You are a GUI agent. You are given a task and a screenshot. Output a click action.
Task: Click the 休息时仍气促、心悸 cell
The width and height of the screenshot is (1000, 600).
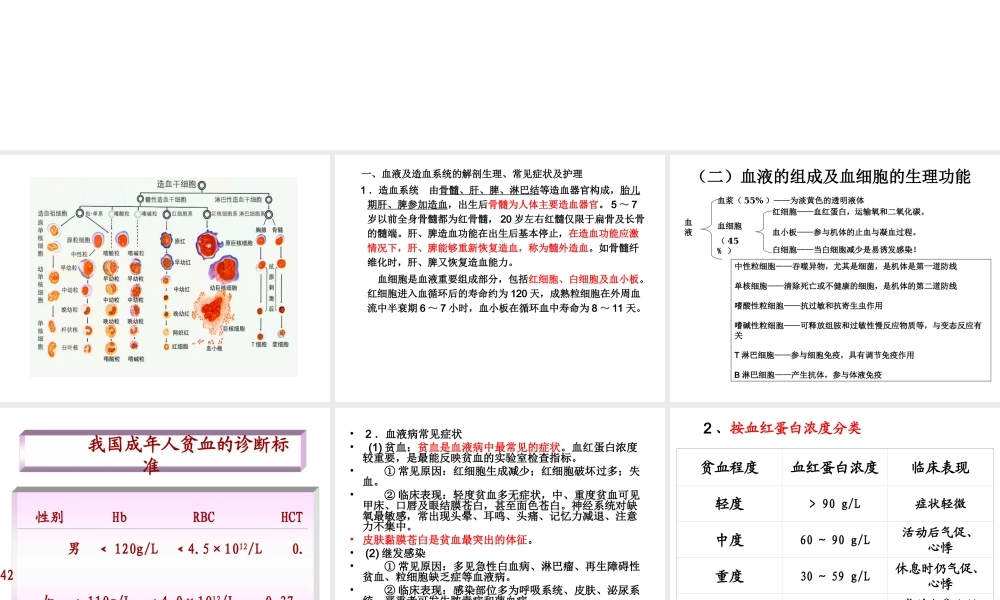(940, 576)
